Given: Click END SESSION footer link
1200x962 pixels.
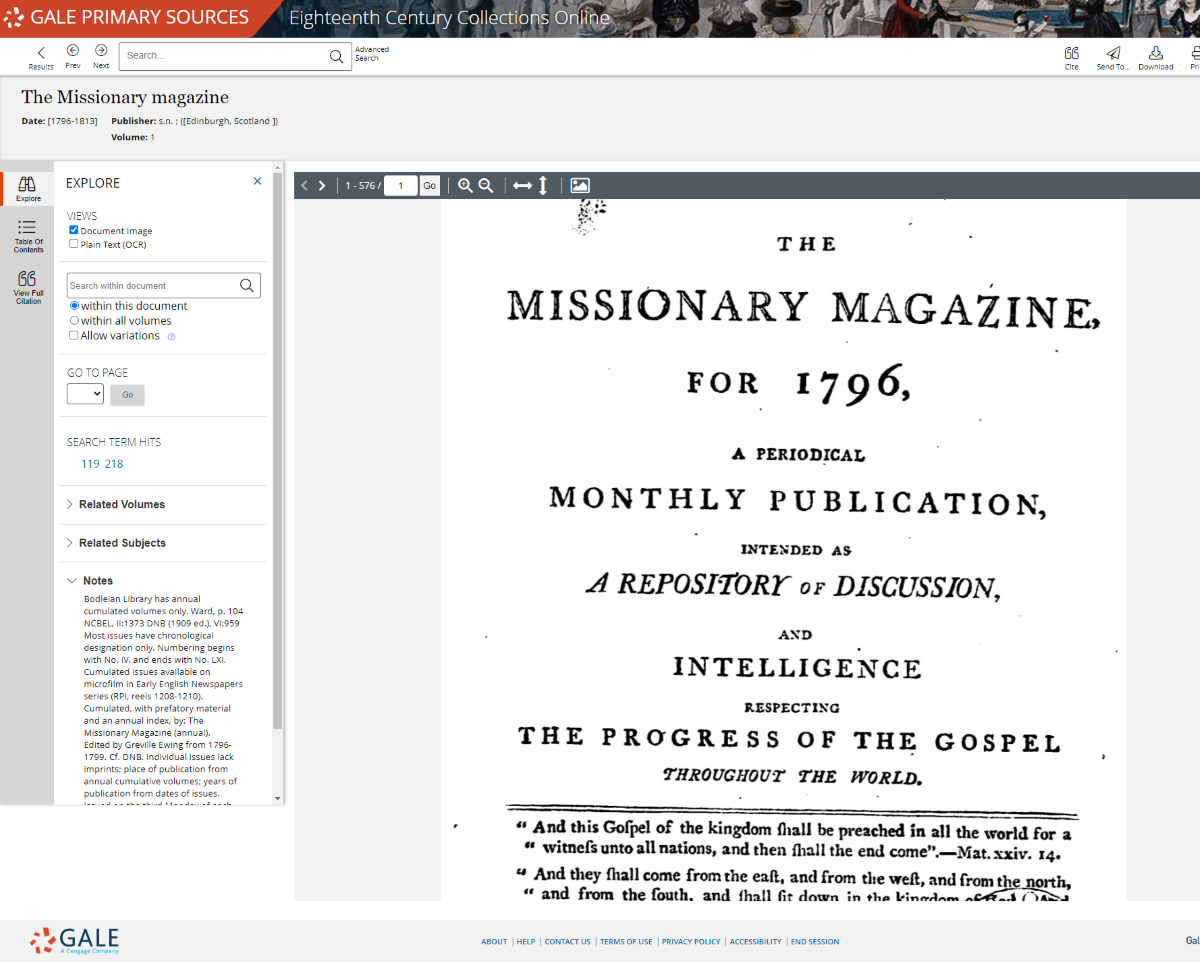Looking at the screenshot, I should click(x=815, y=942).
